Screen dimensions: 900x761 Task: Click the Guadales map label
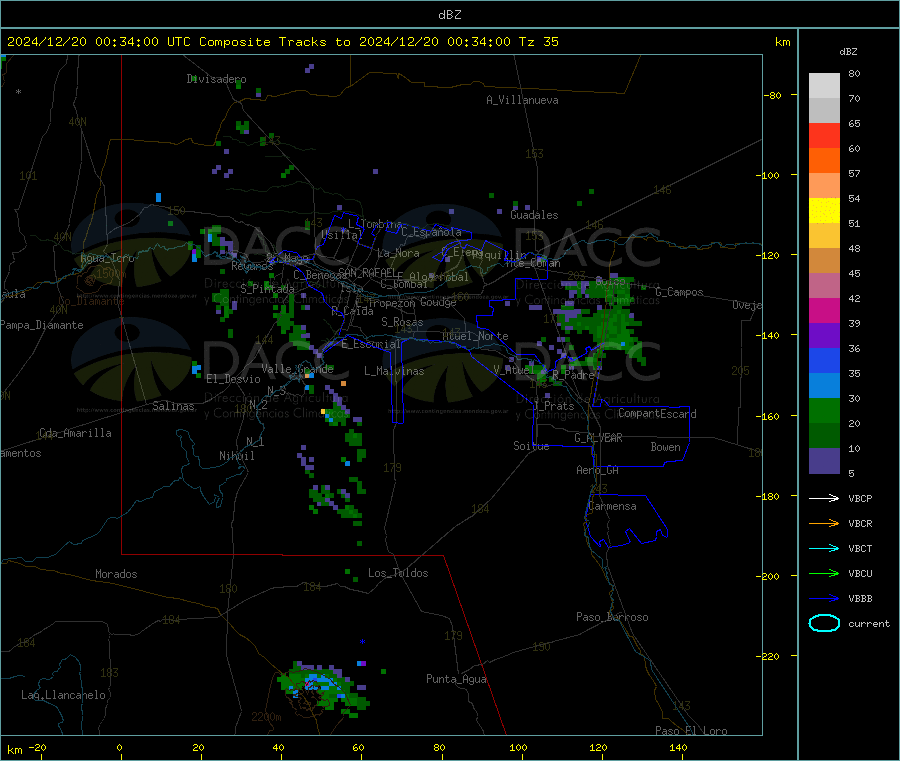(x=534, y=215)
